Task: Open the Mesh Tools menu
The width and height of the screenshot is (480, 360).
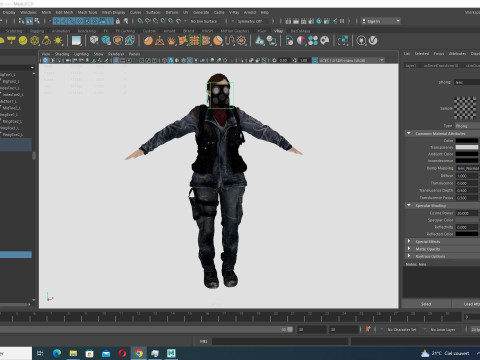Action: point(87,12)
